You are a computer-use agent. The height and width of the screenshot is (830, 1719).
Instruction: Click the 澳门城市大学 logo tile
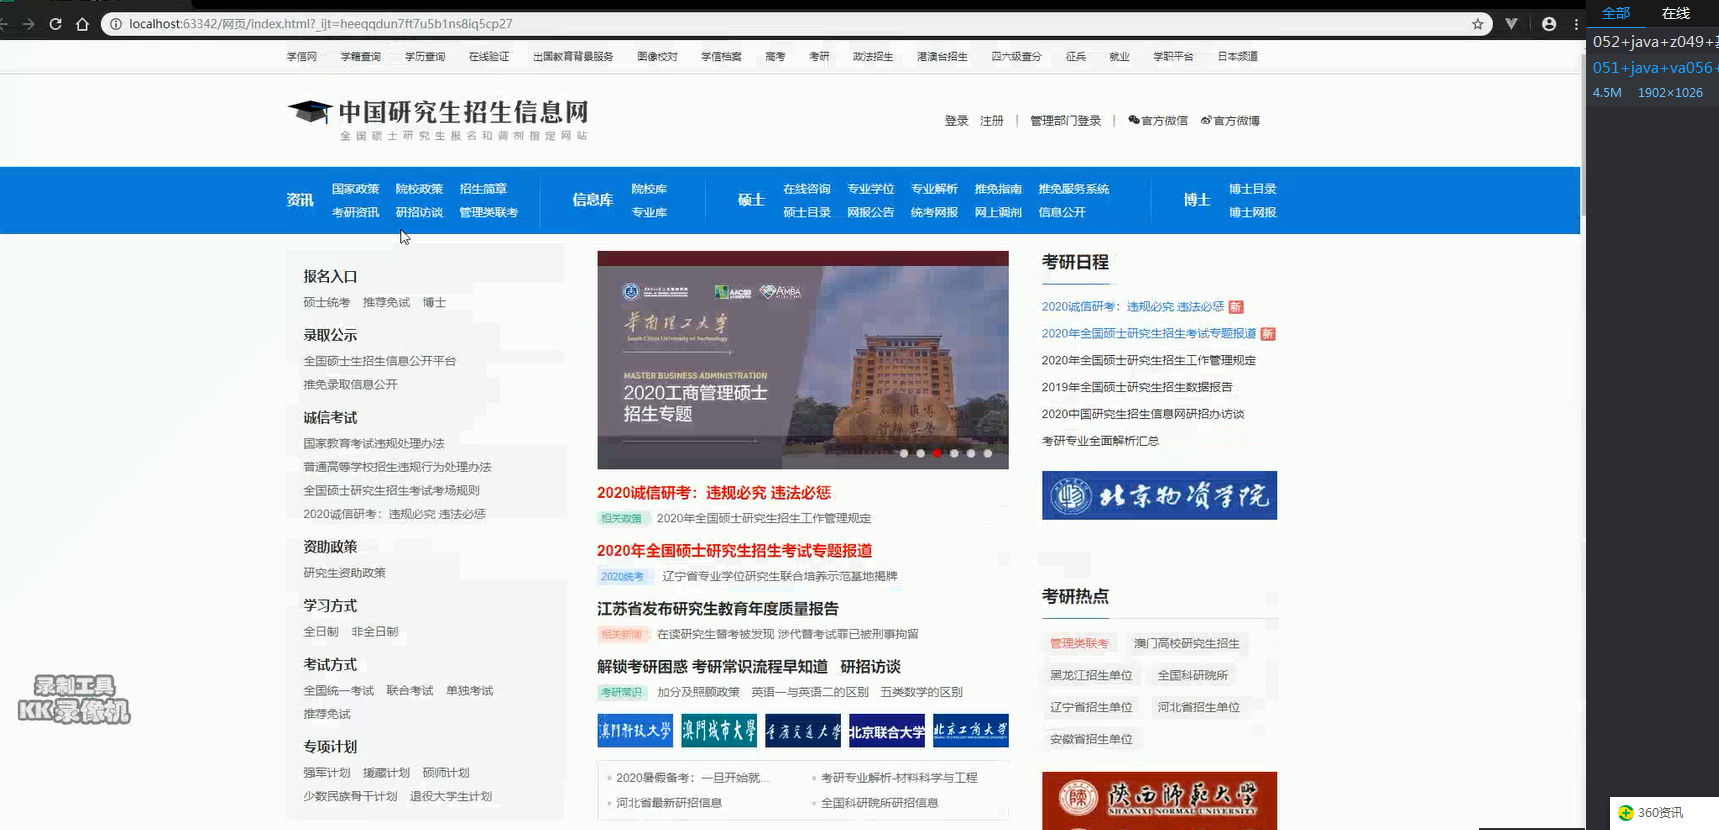[x=719, y=731]
